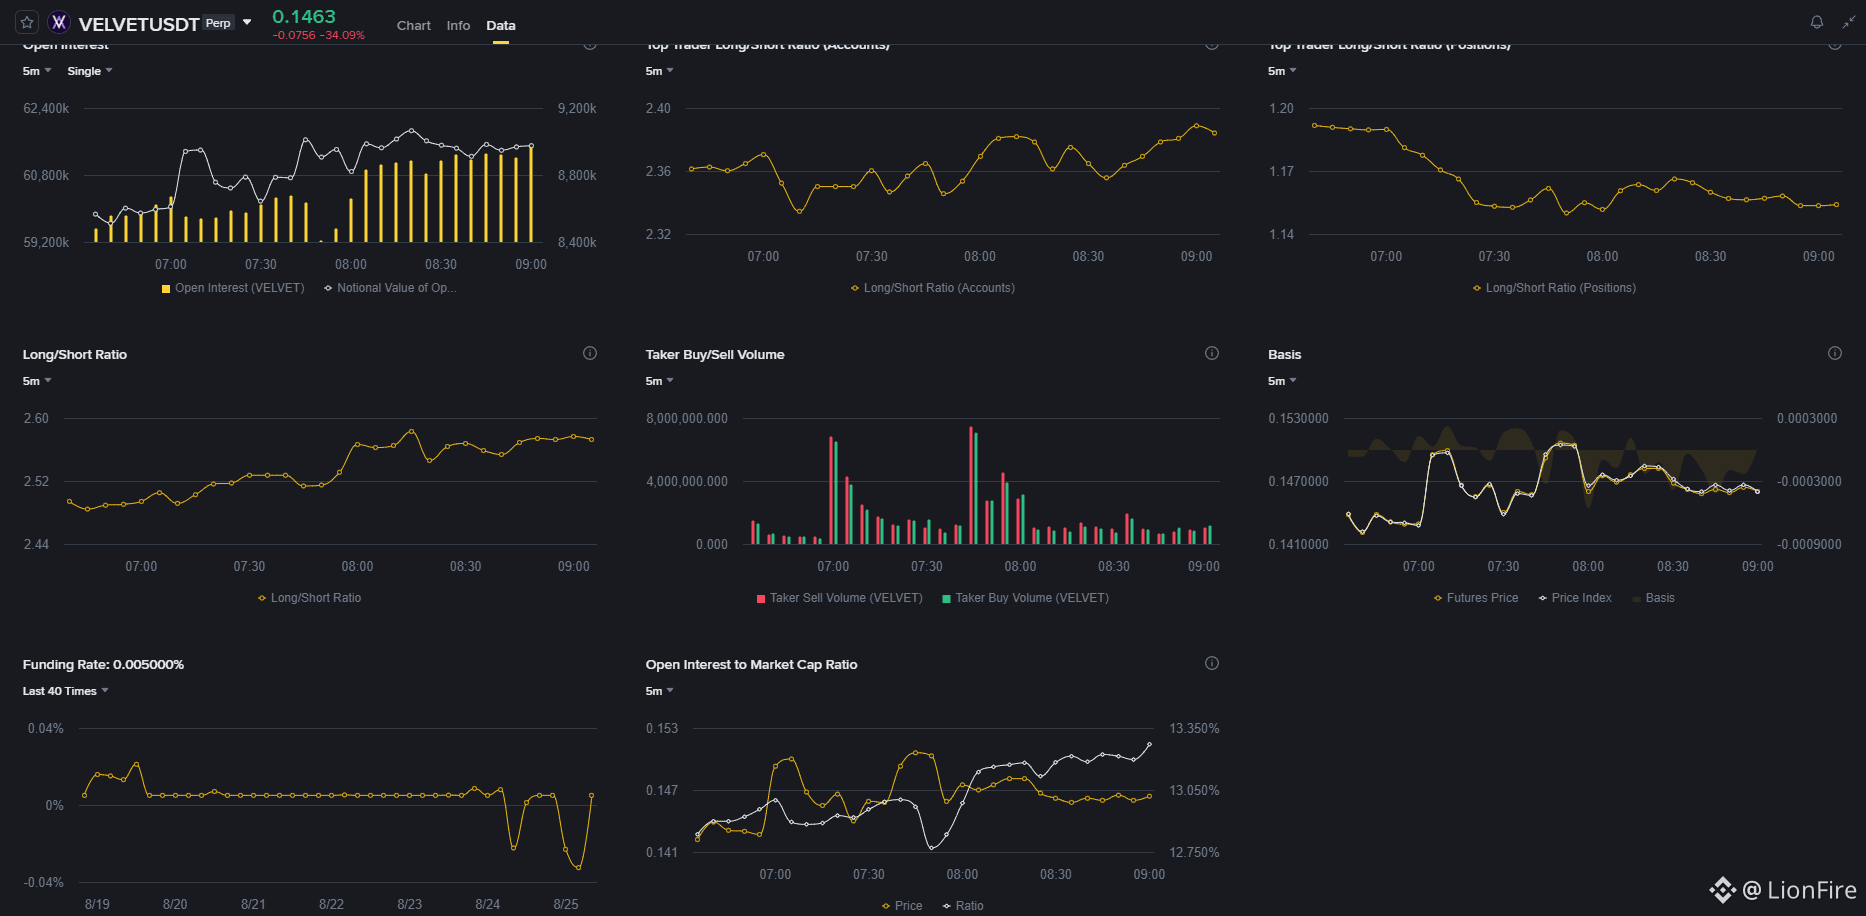Viewport: 1866px width, 916px height.
Task: Toggle the Taker Sell Volume (VELVET) series
Action: pyautogui.click(x=840, y=598)
